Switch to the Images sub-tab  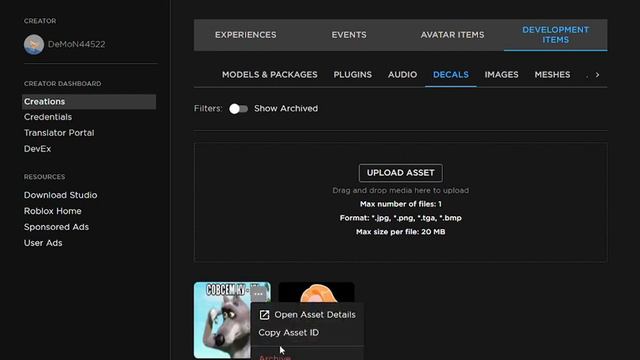click(x=501, y=75)
